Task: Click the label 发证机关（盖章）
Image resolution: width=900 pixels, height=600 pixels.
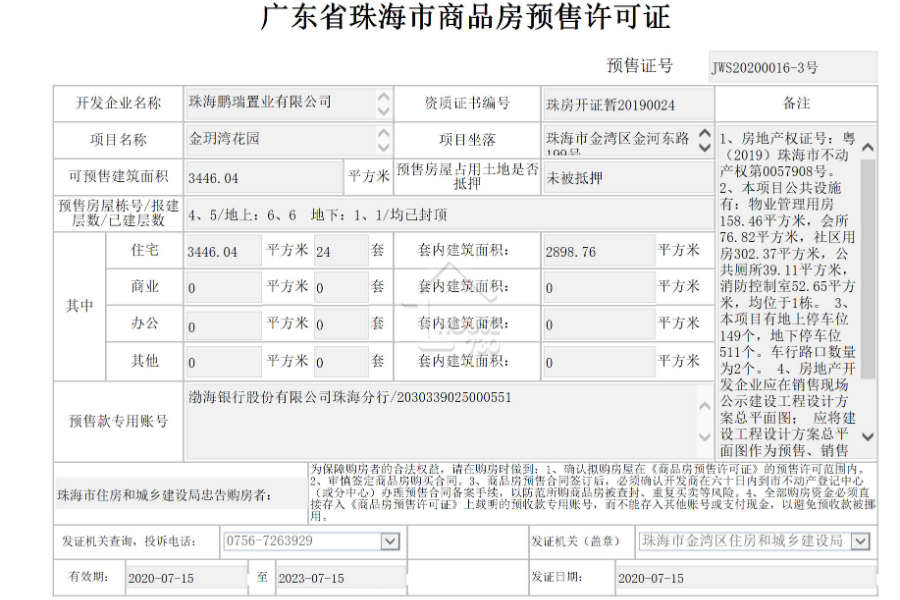Action: 575,541
